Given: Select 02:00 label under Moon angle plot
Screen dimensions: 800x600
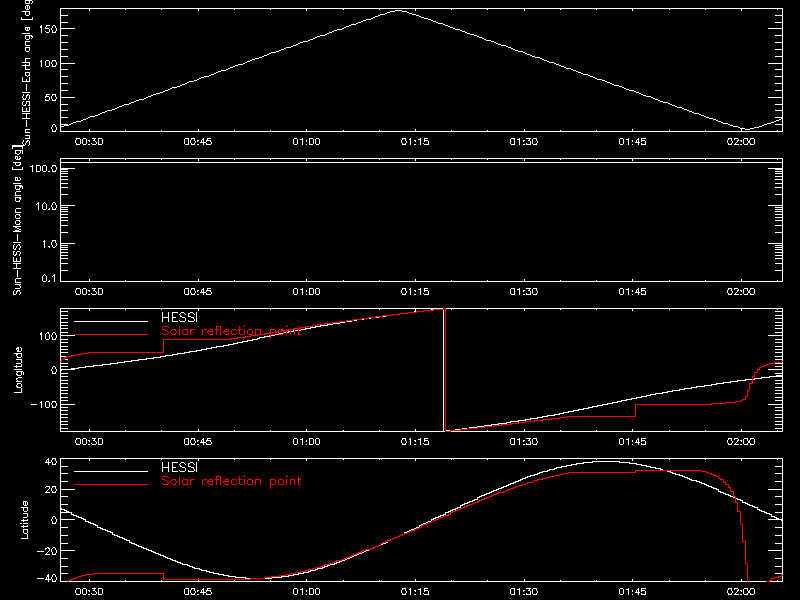Looking at the screenshot, I should 741,291.
